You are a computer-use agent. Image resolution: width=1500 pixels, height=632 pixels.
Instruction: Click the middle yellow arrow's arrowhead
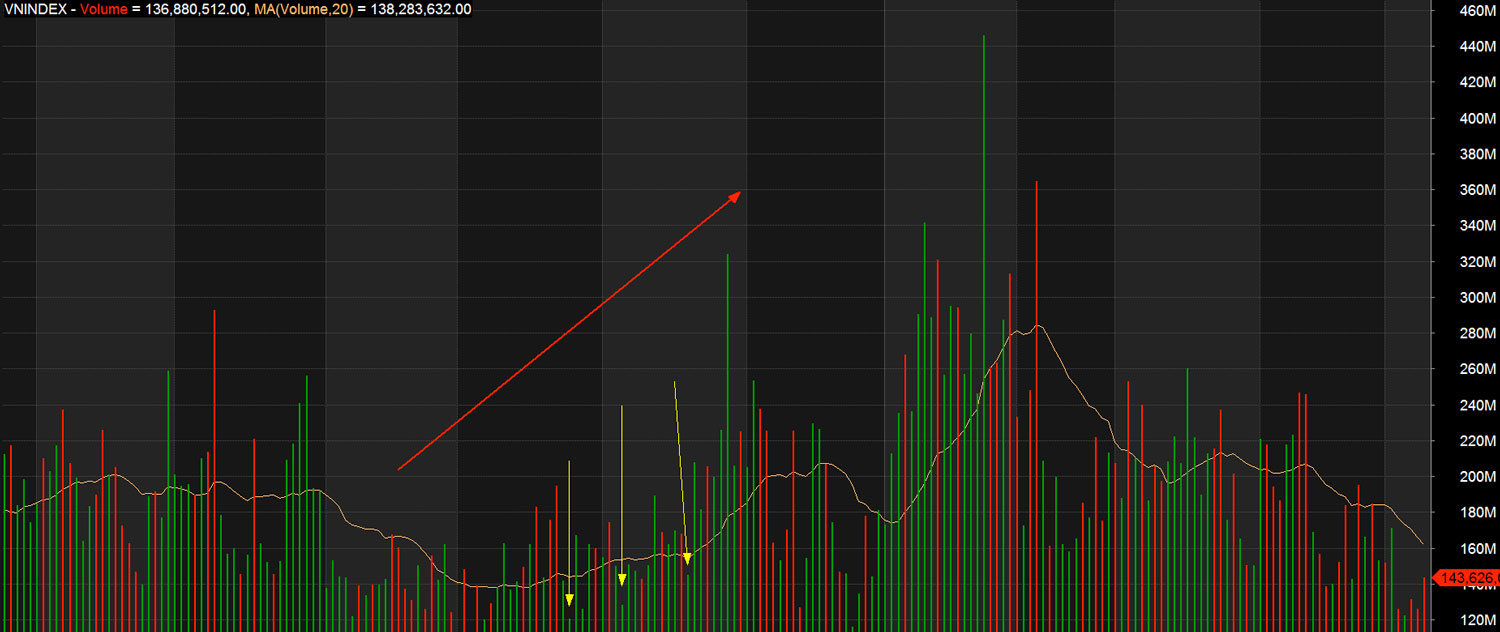pos(622,580)
